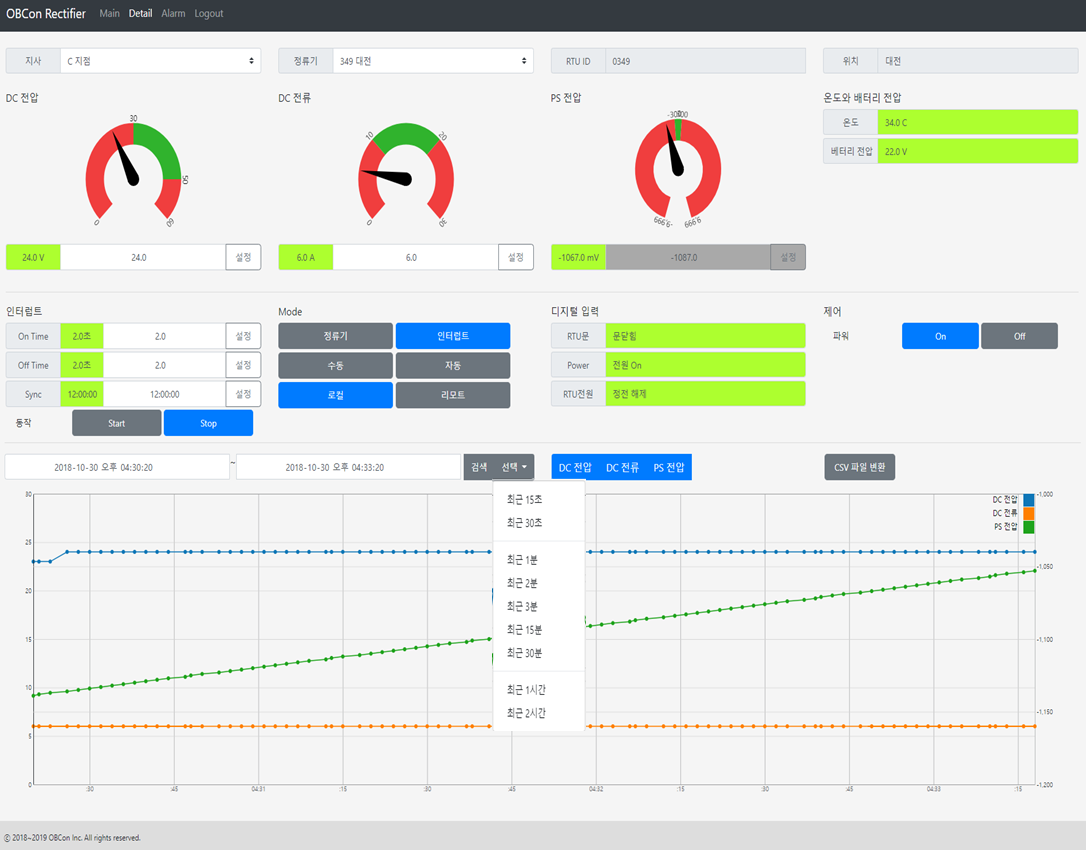The height and width of the screenshot is (850, 1086).
Task: Select 리모트 remote mode
Action: 453,395
